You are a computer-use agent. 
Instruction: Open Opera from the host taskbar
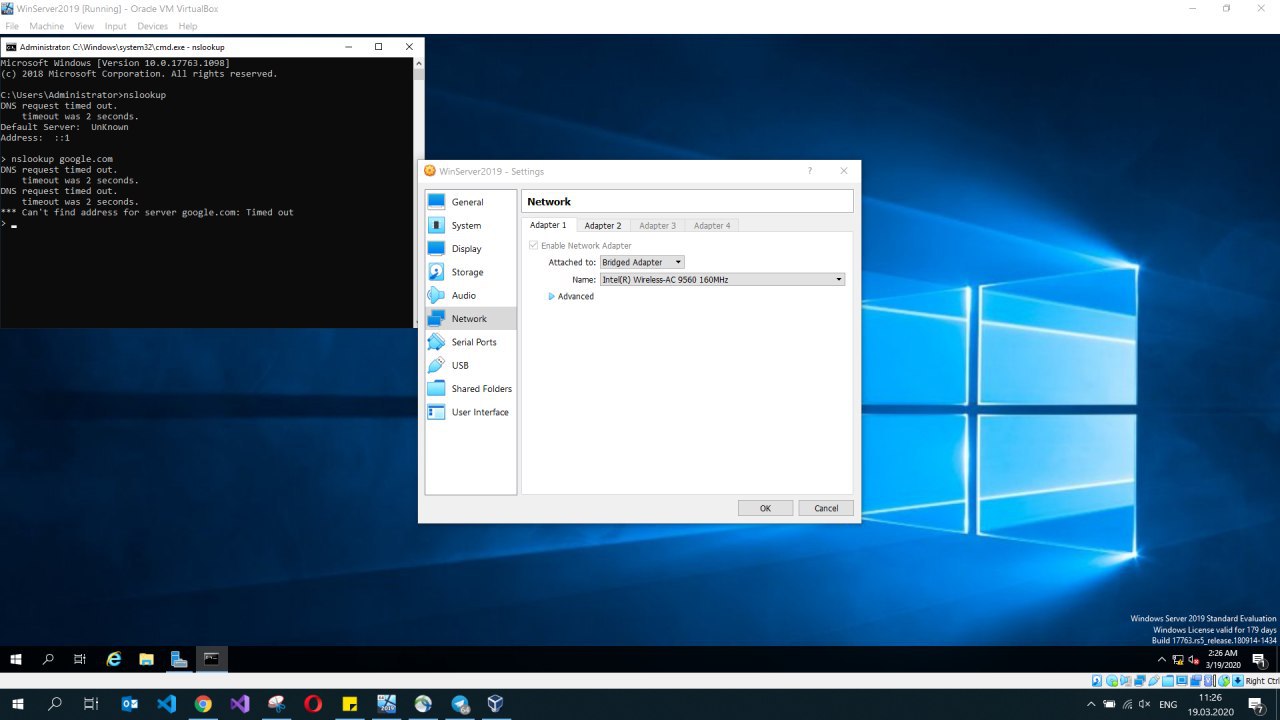313,704
